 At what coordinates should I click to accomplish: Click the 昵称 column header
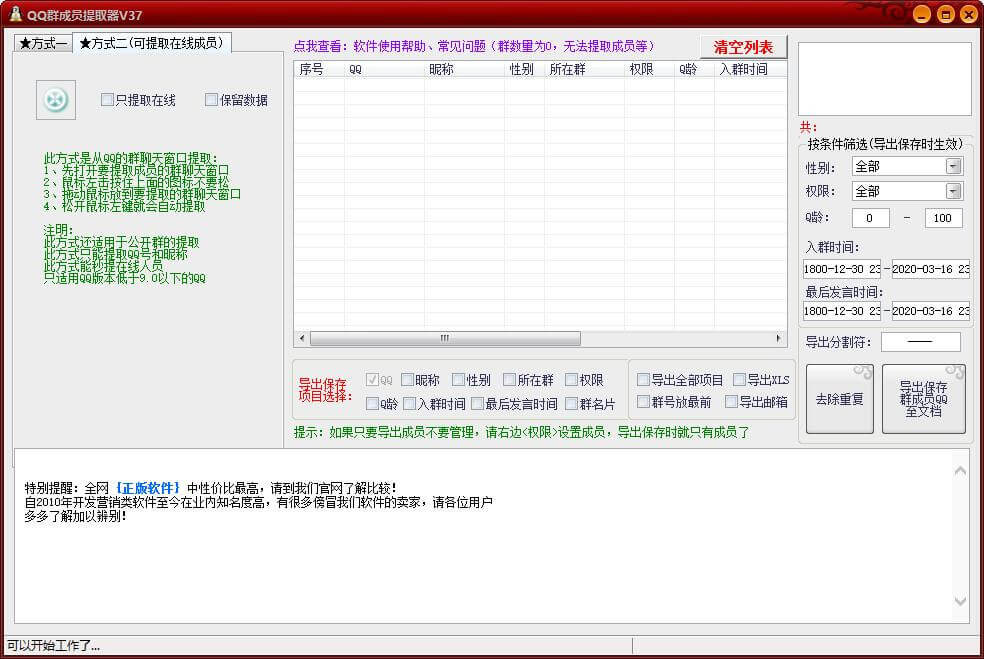click(464, 69)
